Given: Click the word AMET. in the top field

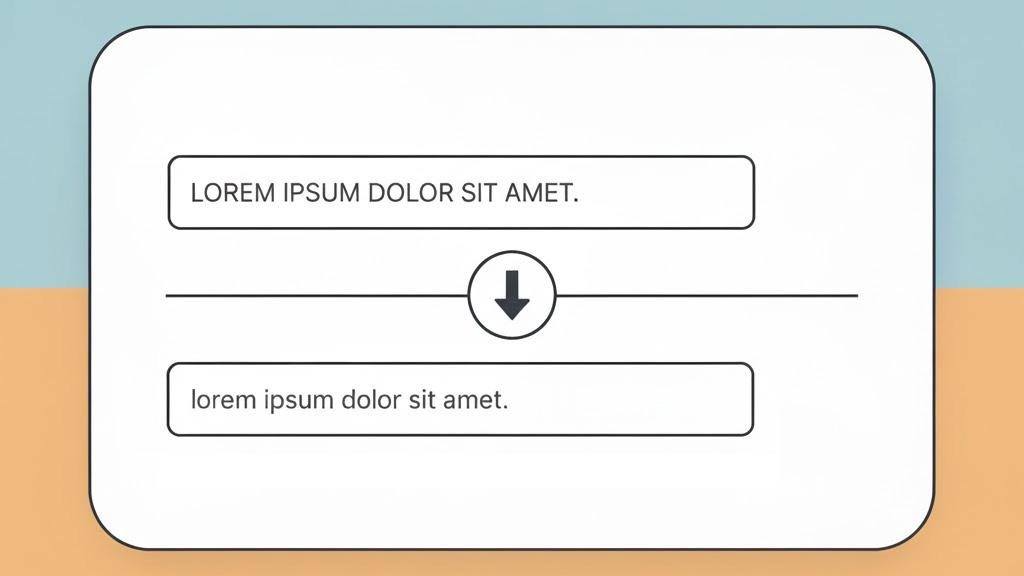Looking at the screenshot, I should [x=541, y=193].
